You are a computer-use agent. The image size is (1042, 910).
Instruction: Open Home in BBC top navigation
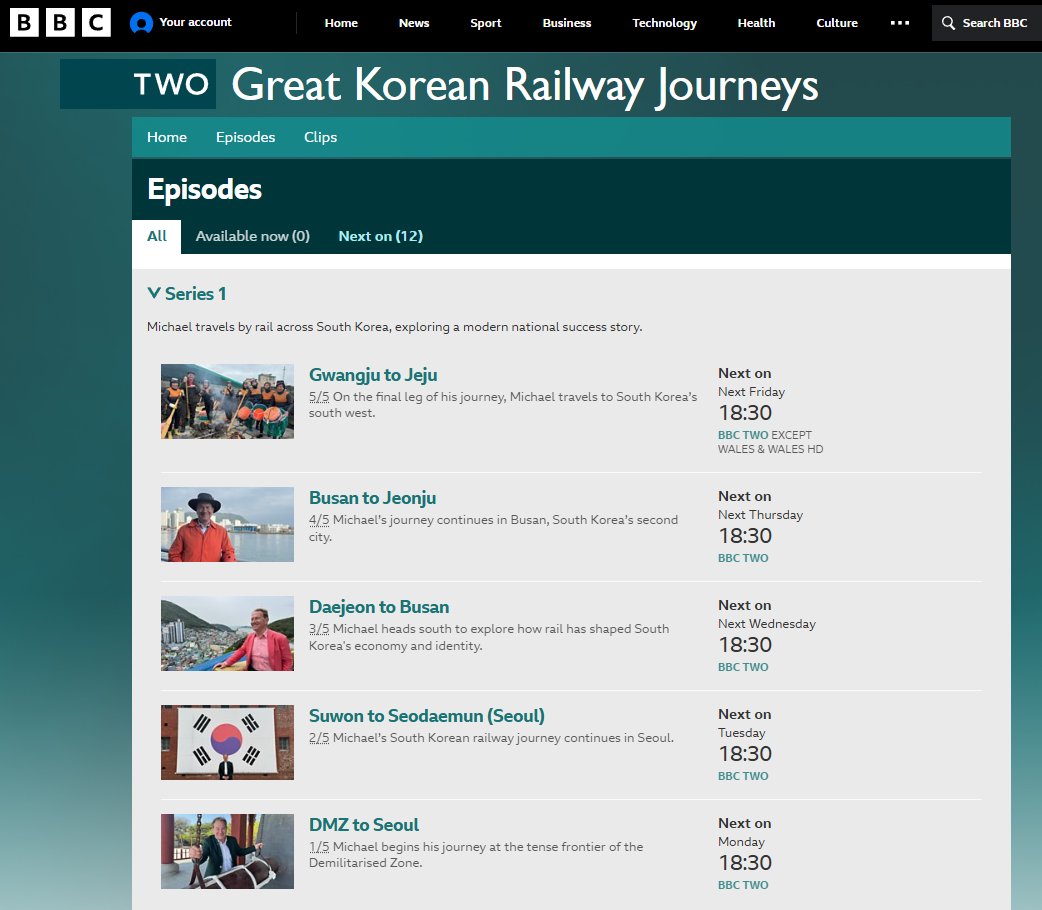(x=341, y=23)
